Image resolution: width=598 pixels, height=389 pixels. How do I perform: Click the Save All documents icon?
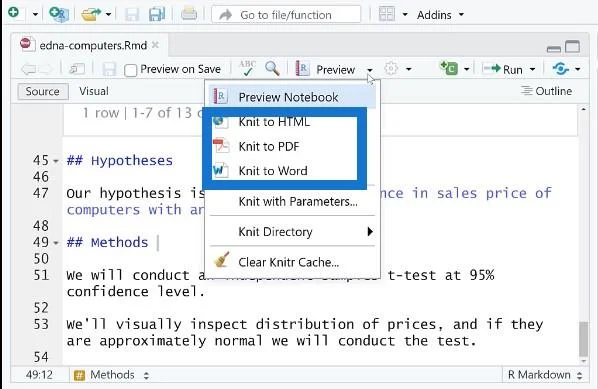point(157,14)
